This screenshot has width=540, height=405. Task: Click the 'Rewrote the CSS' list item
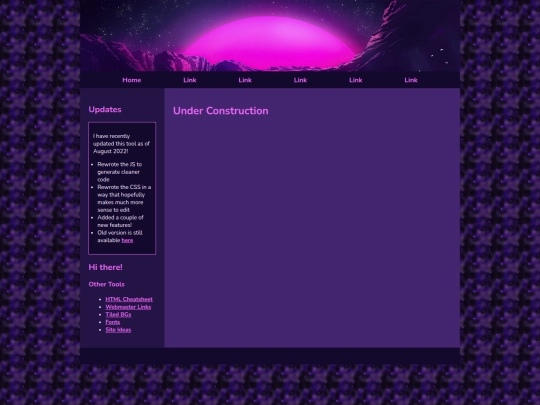(x=124, y=198)
